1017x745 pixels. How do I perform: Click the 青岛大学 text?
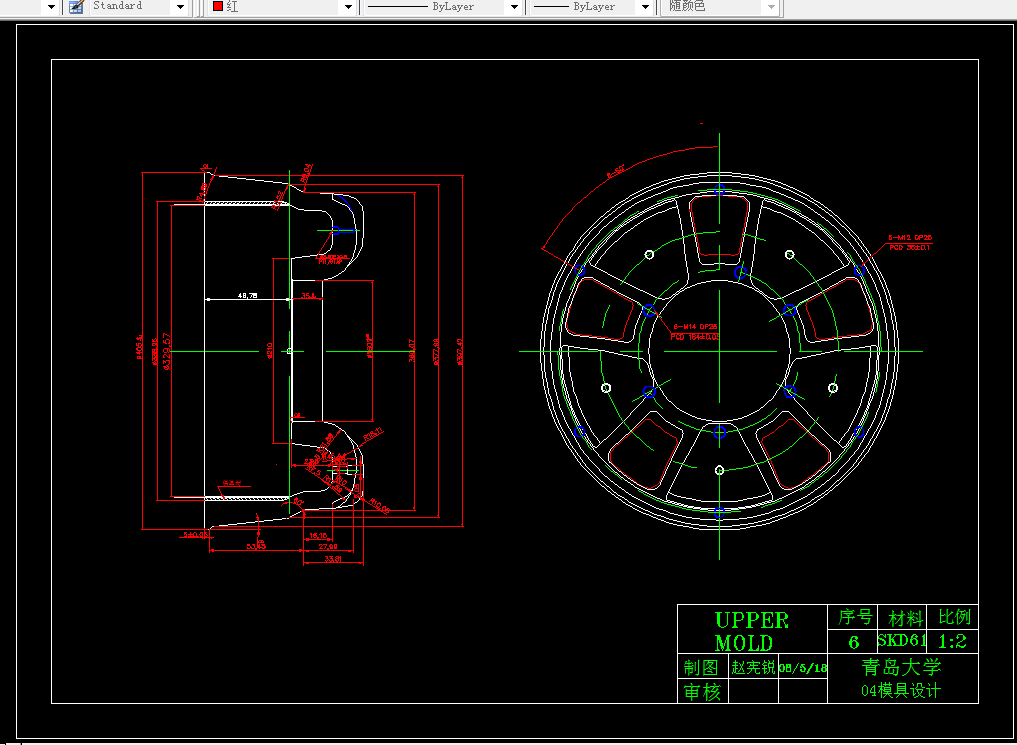pos(901,667)
